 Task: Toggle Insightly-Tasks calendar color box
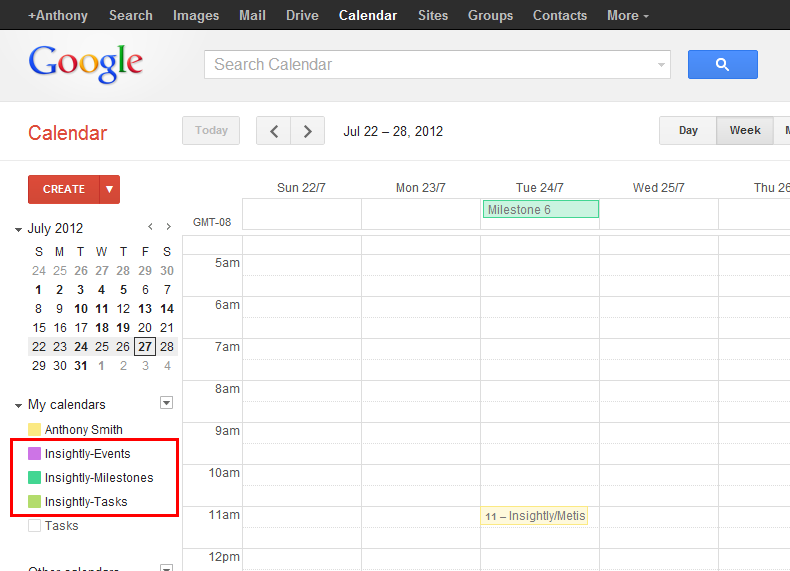pyautogui.click(x=34, y=501)
